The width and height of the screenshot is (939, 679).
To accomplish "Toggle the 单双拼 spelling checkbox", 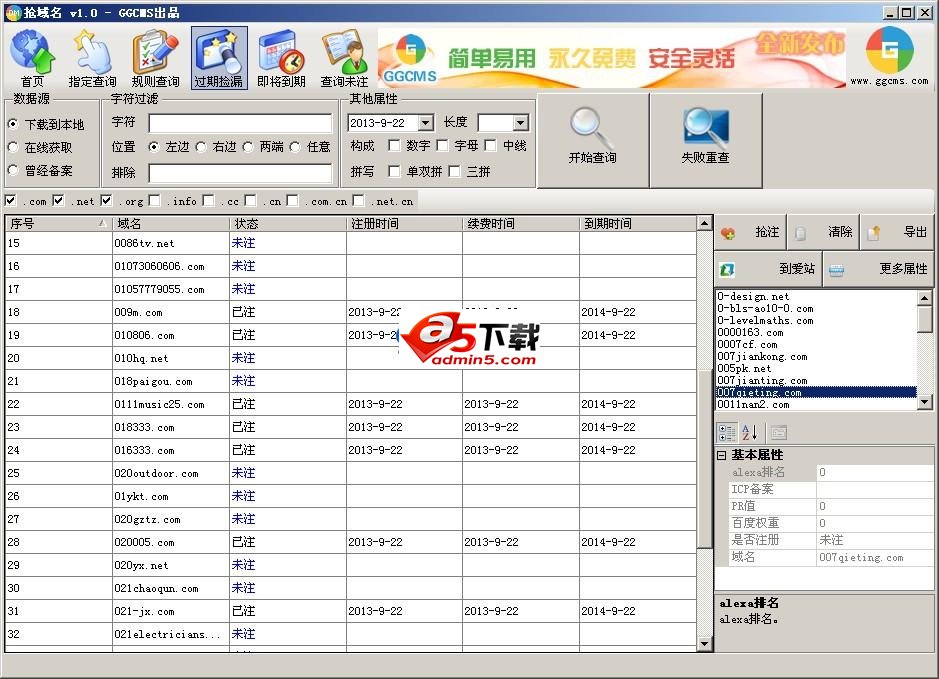I will click(x=394, y=172).
